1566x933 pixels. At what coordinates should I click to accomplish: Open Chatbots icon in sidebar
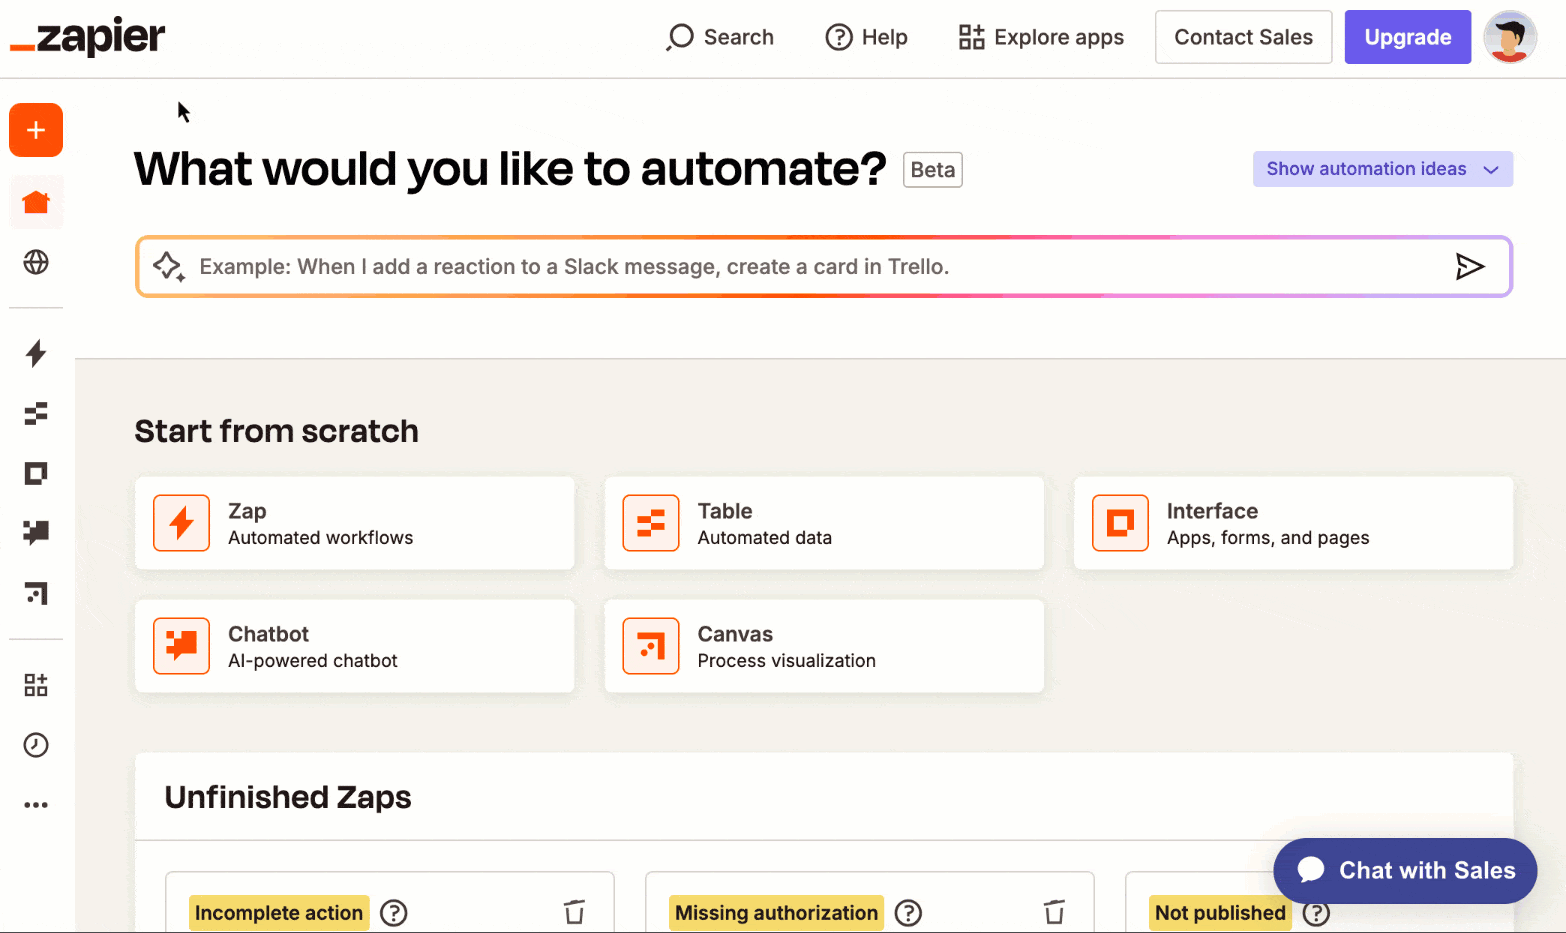36,533
